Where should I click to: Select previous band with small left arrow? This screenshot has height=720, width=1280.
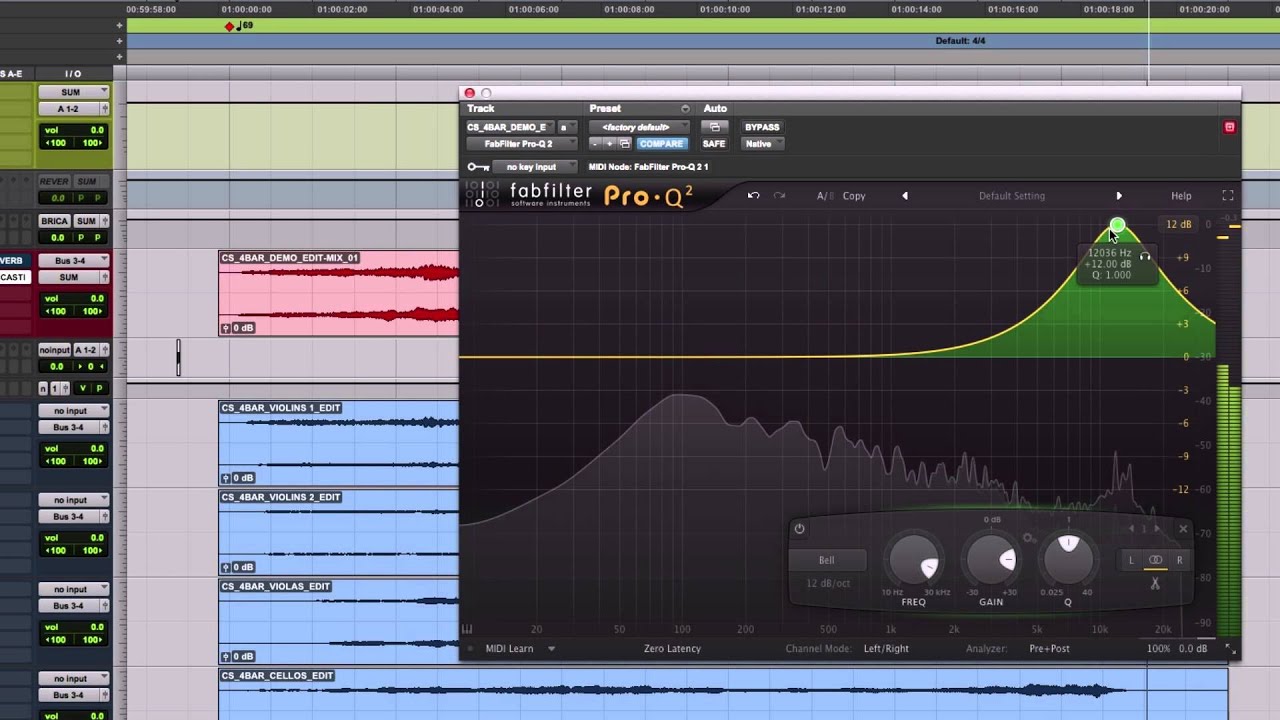(x=1132, y=529)
